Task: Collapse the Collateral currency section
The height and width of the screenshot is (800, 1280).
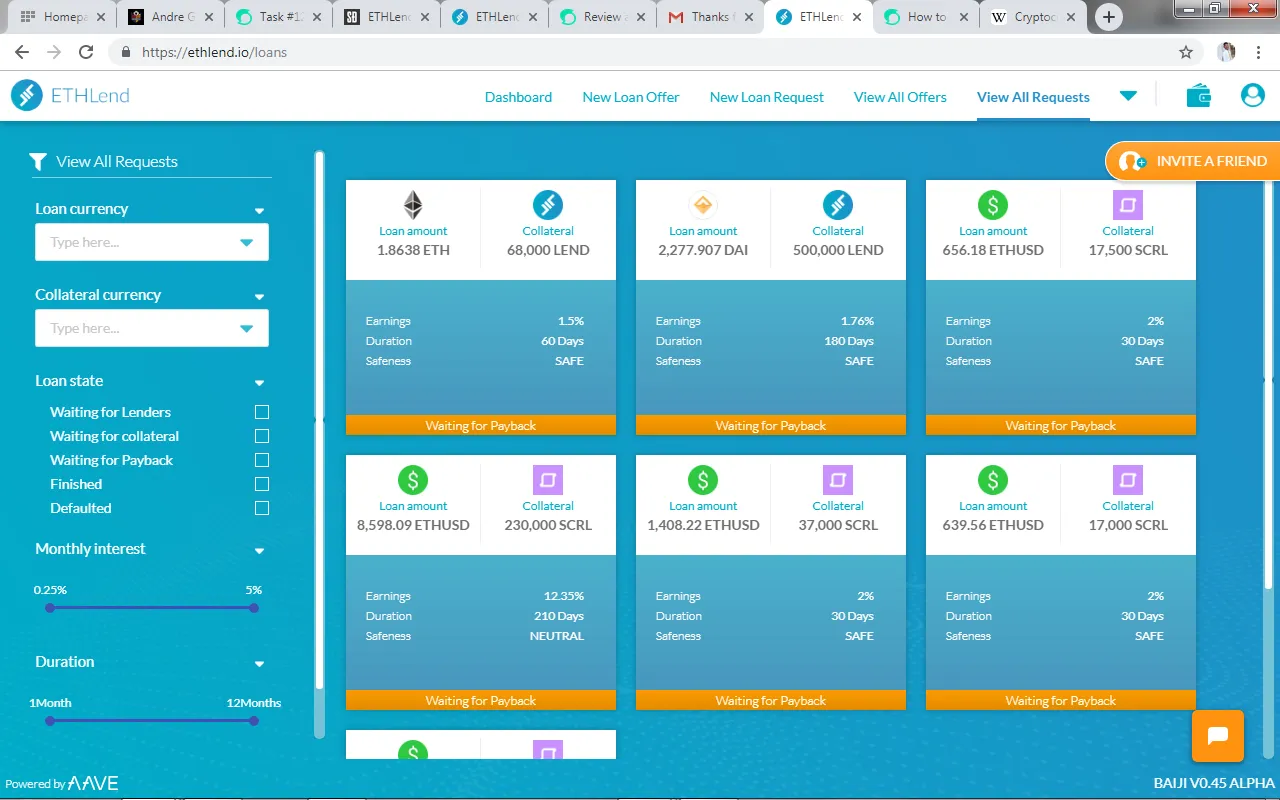Action: tap(260, 297)
